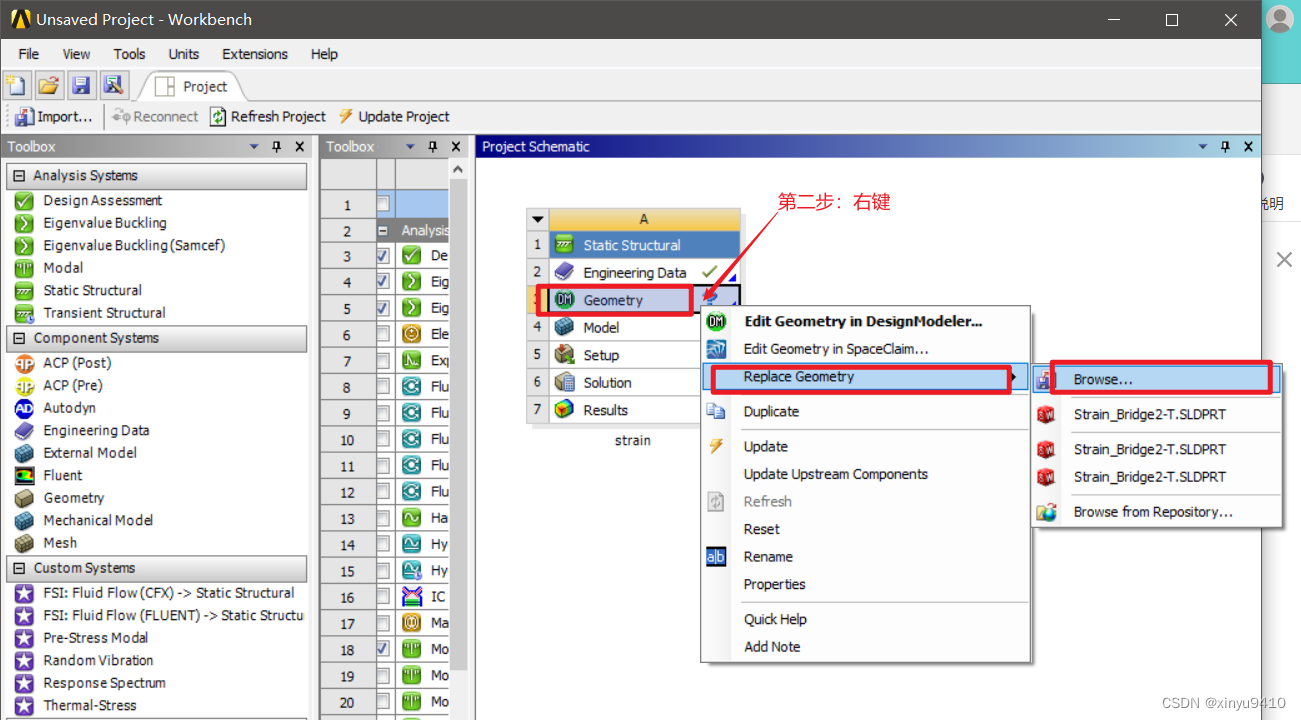
Task: Close the left Toolbox panel
Action: click(299, 147)
